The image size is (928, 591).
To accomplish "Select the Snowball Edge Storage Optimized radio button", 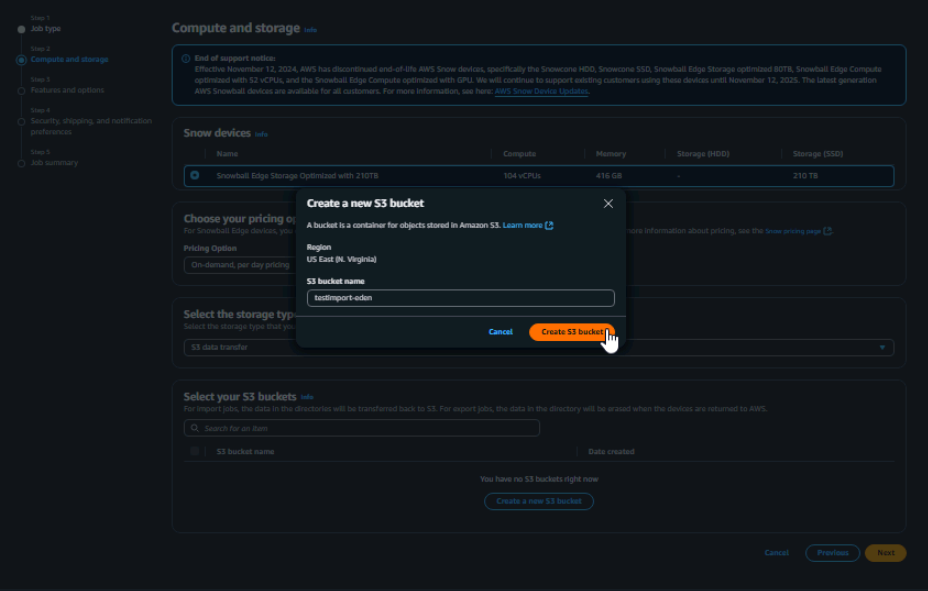I will [x=194, y=176].
